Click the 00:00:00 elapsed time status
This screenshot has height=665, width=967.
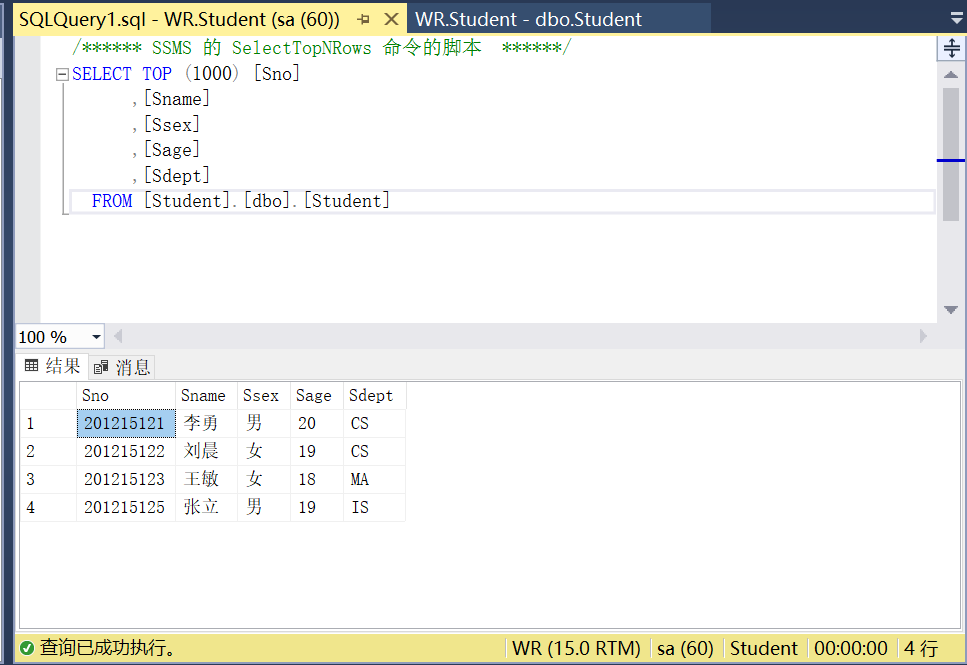pos(850,648)
